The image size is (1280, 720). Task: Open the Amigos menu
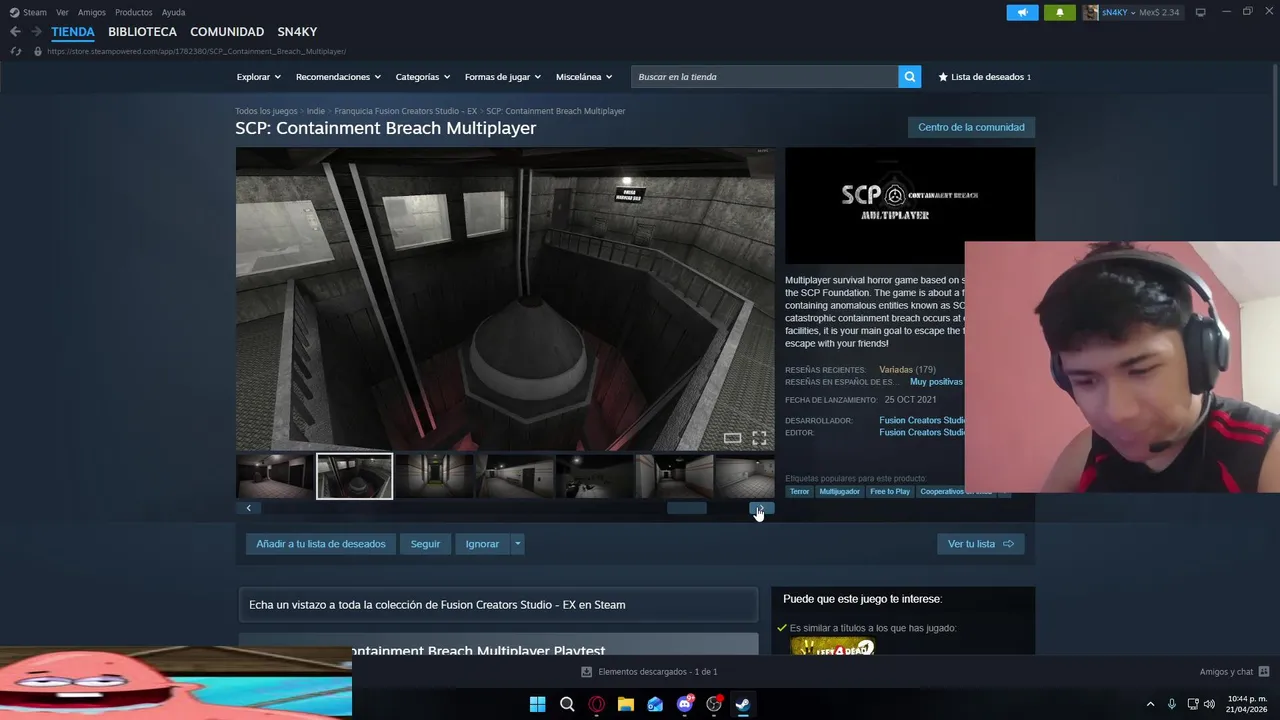92,12
